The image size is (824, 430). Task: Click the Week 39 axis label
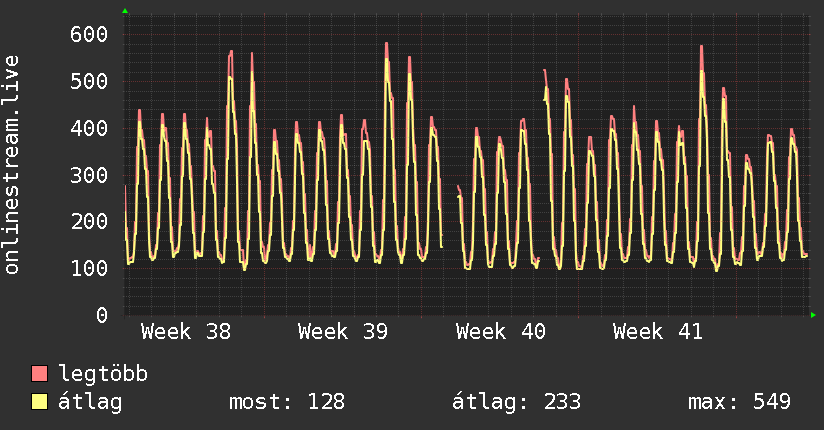point(343,332)
